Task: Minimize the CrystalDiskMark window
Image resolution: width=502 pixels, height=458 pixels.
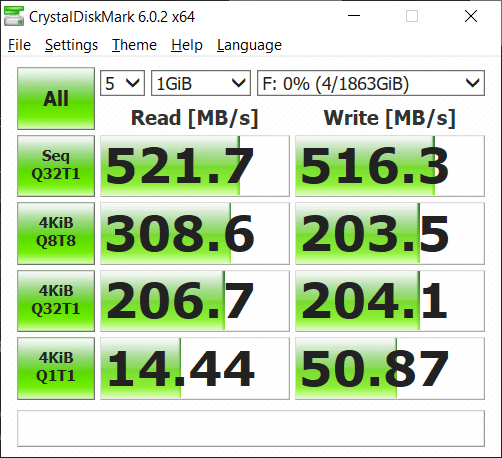Action: (x=354, y=16)
